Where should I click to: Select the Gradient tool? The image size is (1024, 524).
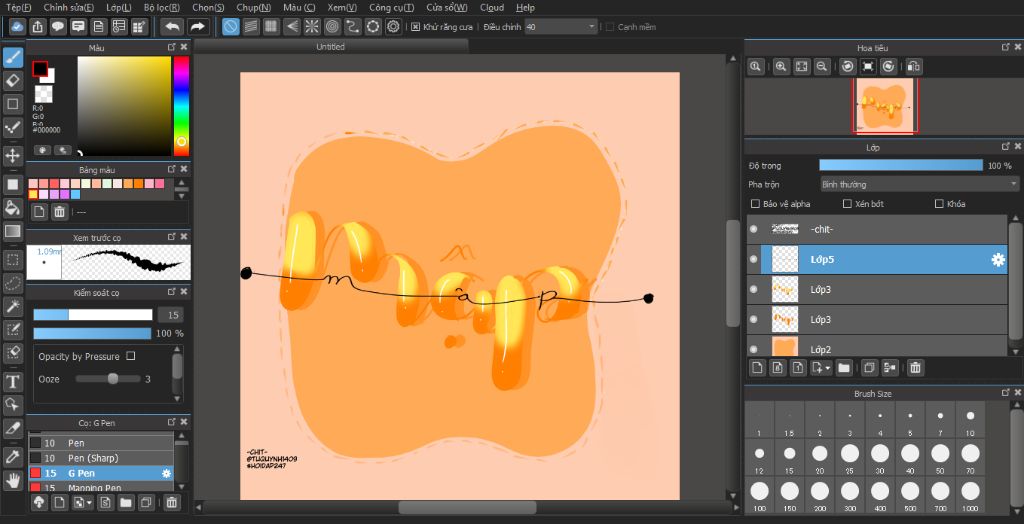point(12,231)
